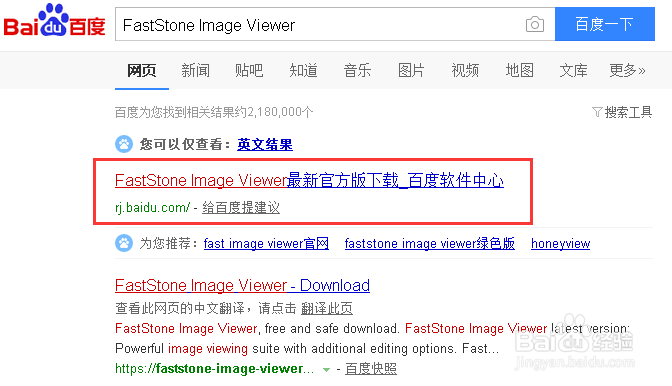The image size is (672, 386).
Task: Click the 百度一下 search button
Action: click(x=605, y=24)
